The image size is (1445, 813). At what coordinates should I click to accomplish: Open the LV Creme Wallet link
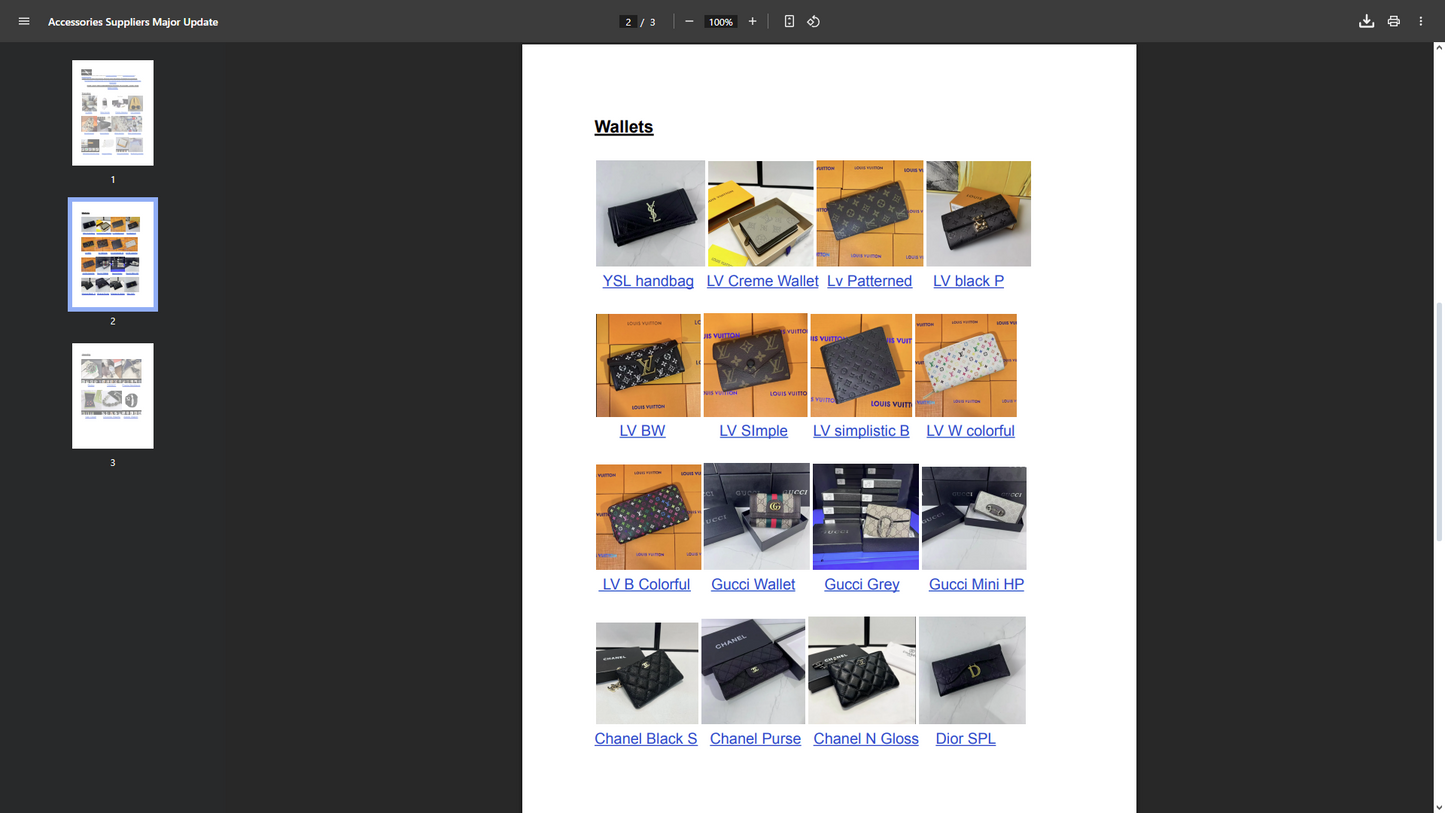[762, 281]
